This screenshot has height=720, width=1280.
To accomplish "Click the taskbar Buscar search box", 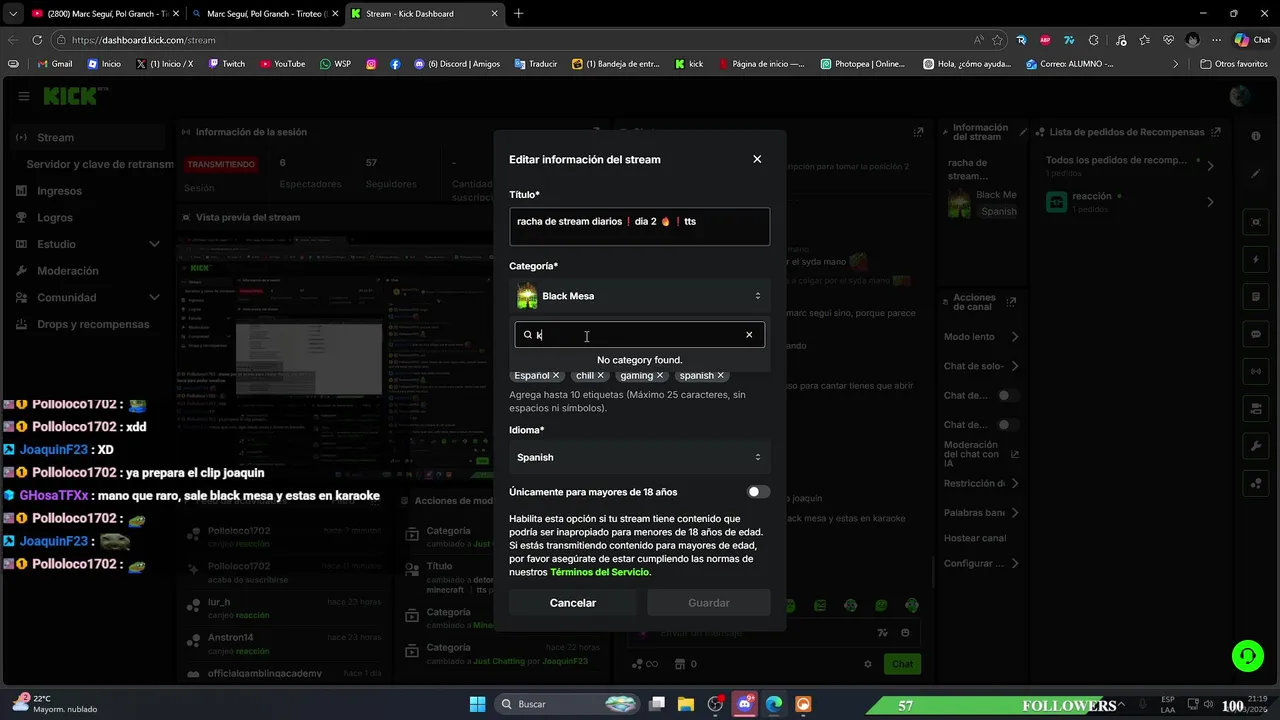I will [x=567, y=704].
